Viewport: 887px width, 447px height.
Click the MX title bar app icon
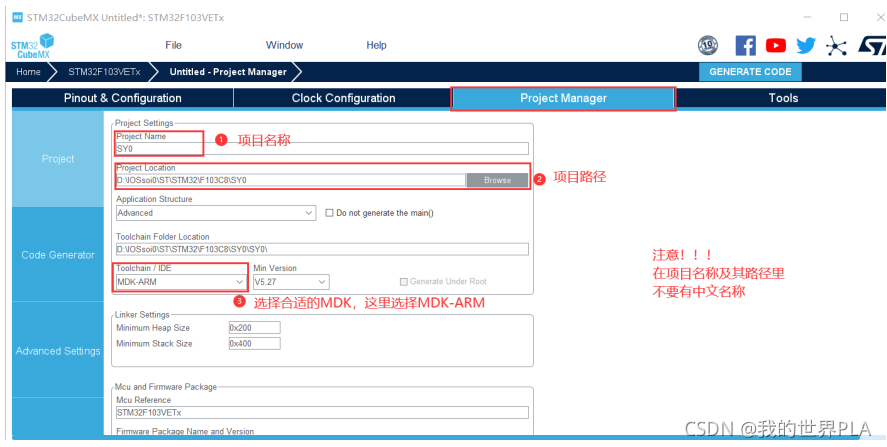coord(18,18)
